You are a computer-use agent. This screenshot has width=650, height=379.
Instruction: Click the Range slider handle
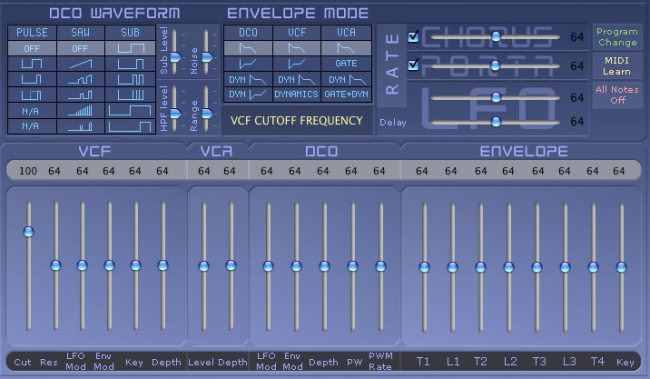click(x=207, y=113)
